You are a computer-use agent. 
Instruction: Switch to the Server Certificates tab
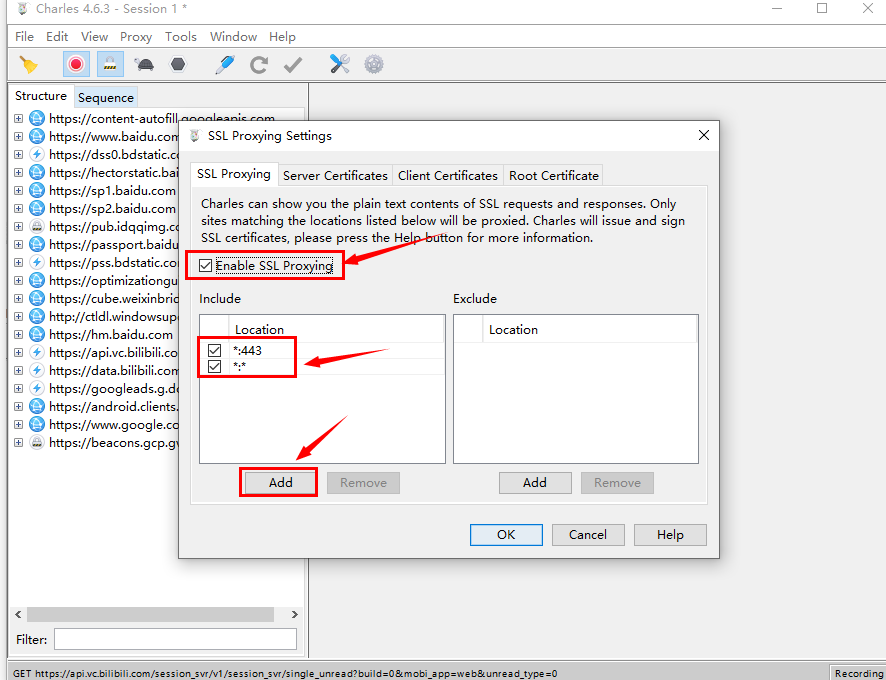click(x=335, y=176)
